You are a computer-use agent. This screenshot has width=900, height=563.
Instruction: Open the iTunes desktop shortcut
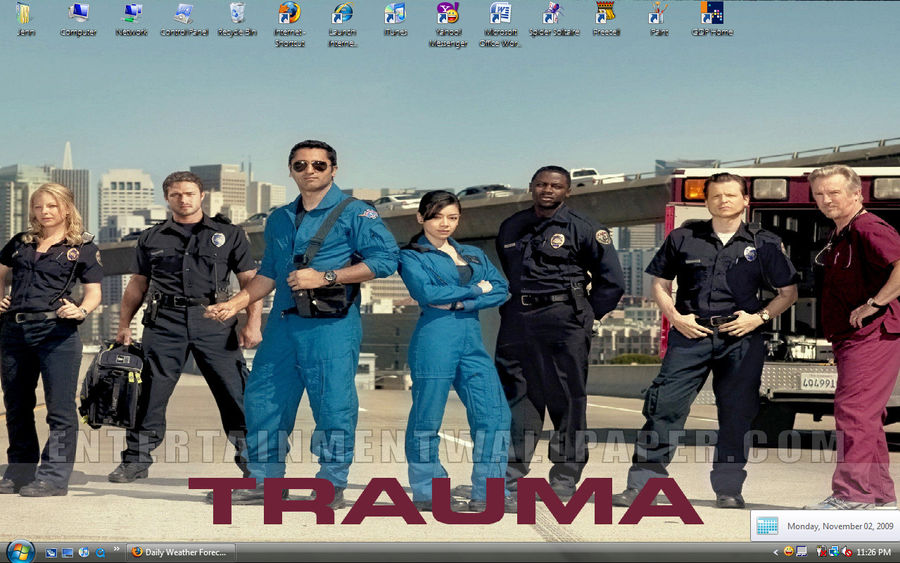point(395,19)
